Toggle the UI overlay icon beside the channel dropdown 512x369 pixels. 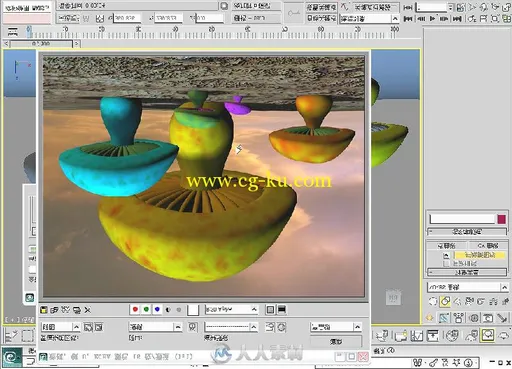tap(270, 310)
